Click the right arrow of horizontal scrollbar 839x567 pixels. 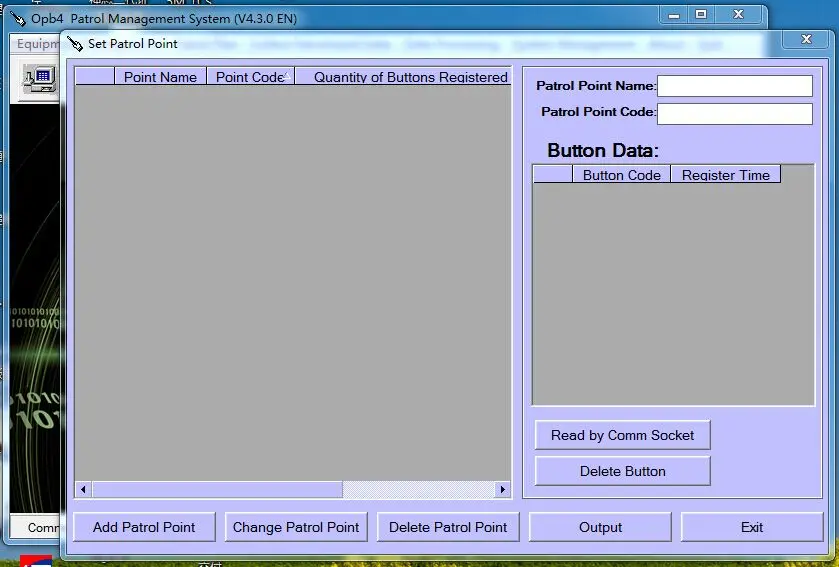click(x=502, y=489)
